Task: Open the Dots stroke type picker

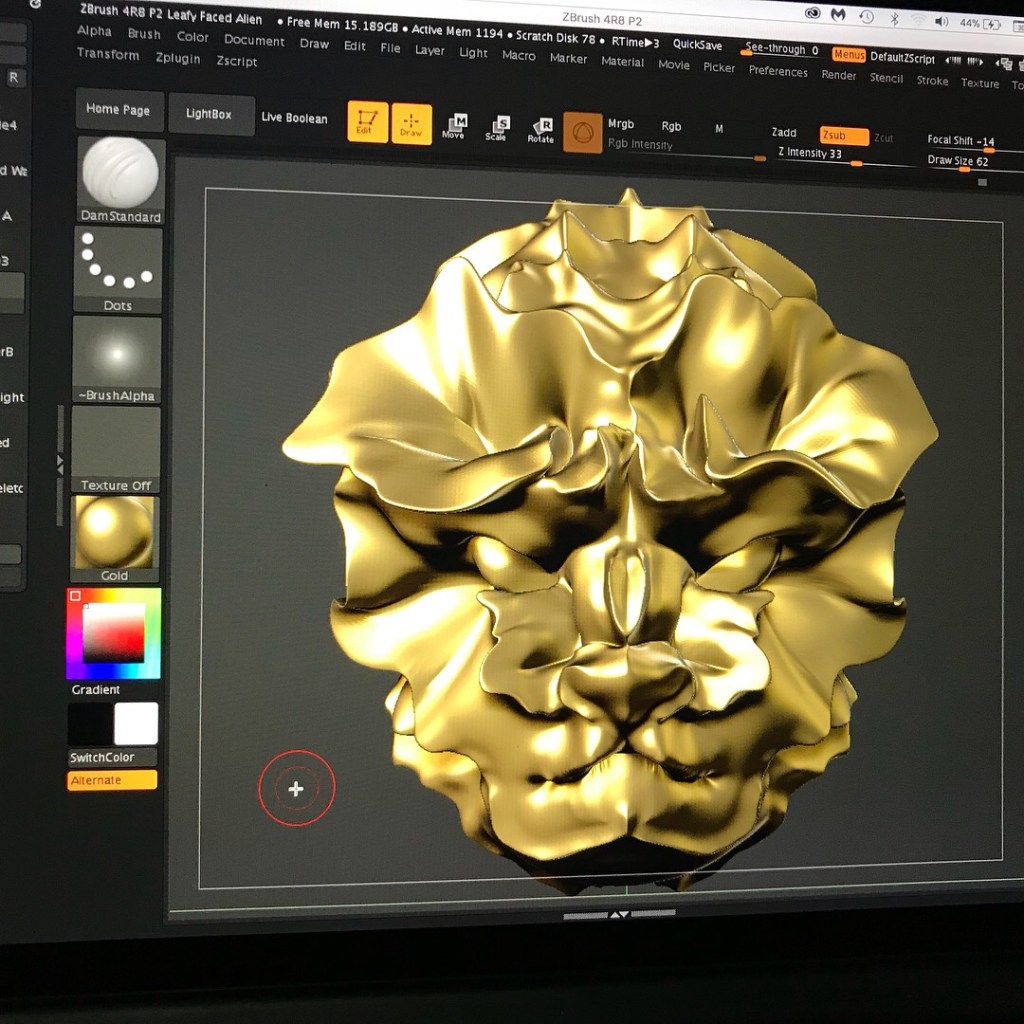Action: tap(117, 270)
